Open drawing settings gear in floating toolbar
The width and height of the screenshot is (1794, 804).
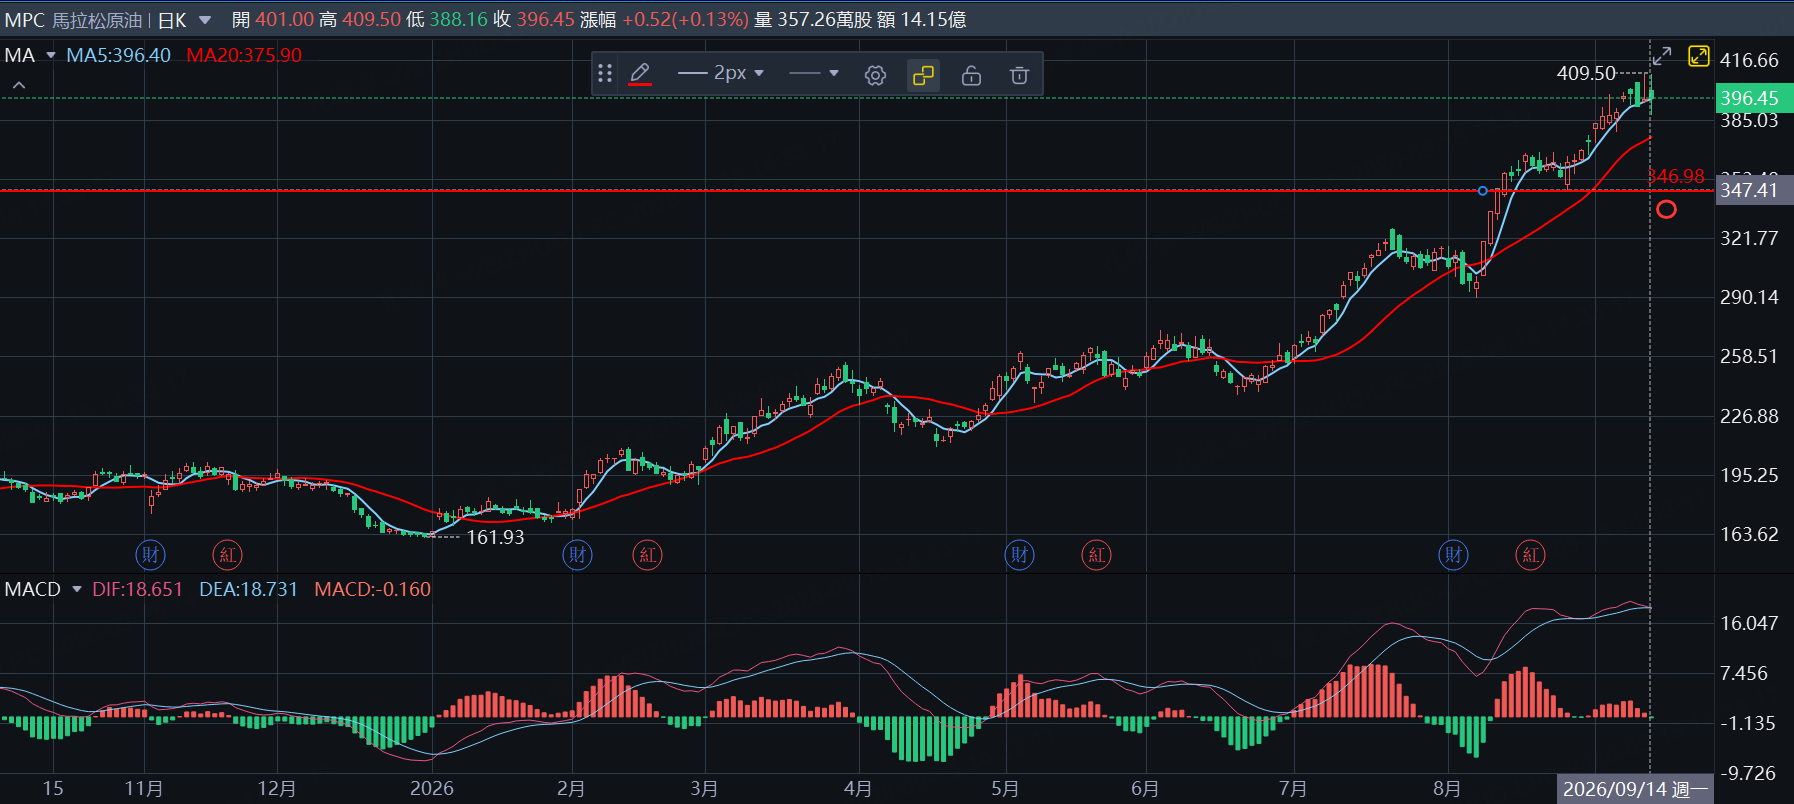click(875, 75)
